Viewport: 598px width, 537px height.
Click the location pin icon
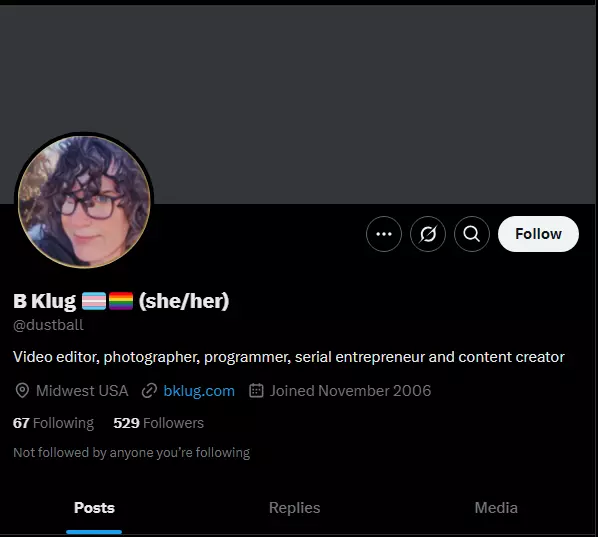[x=22, y=391]
